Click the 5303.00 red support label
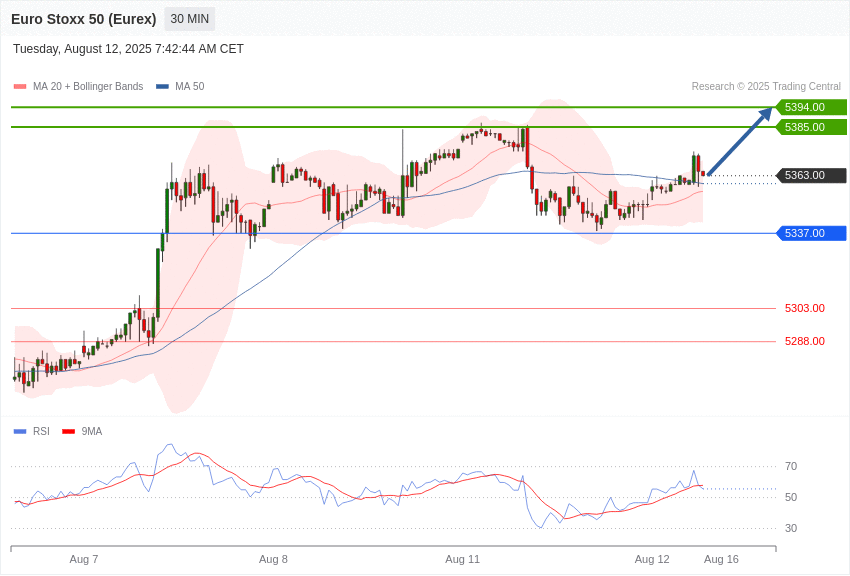The image size is (850, 576). pos(804,308)
